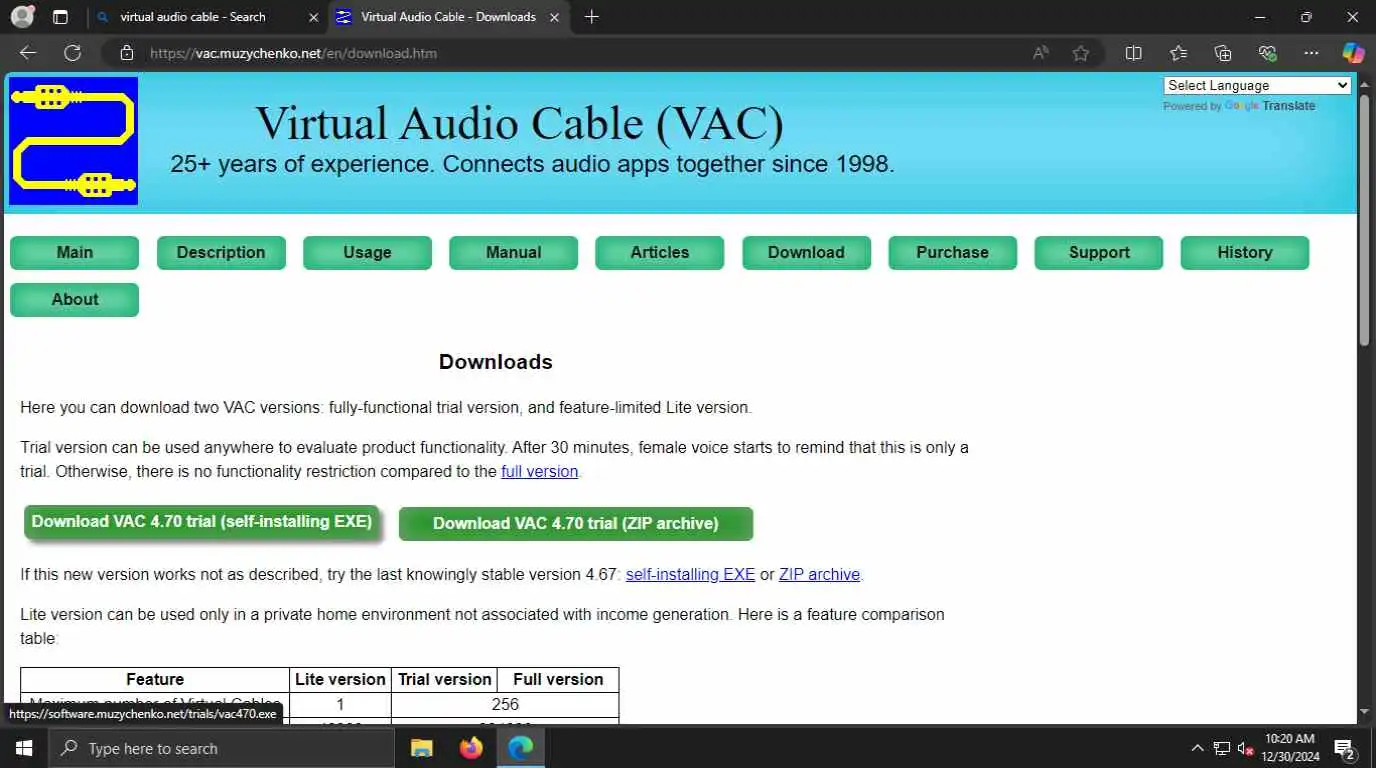
Task: Download VAC 4.70 trial self-installing EXE
Action: 202,522
